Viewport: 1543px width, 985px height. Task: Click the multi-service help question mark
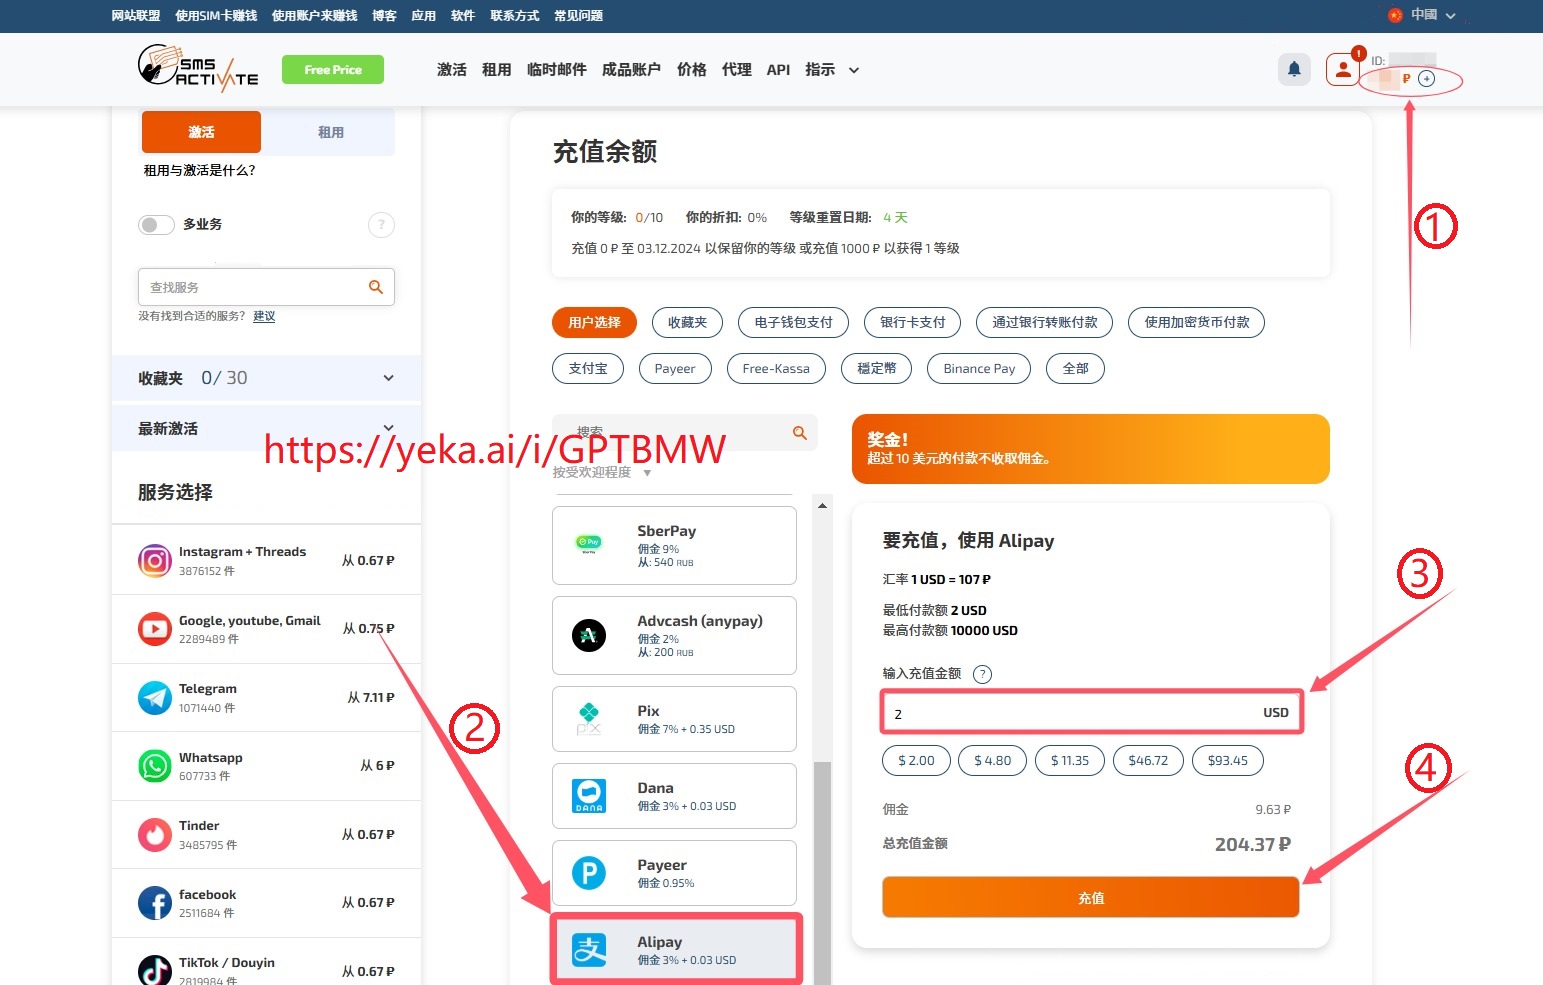[x=381, y=224]
